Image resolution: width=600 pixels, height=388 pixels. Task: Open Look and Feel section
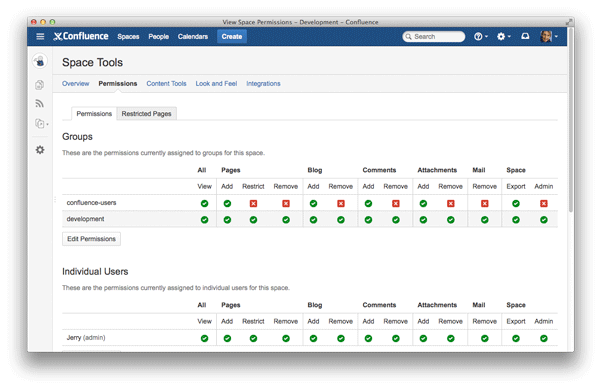pyautogui.click(x=216, y=83)
